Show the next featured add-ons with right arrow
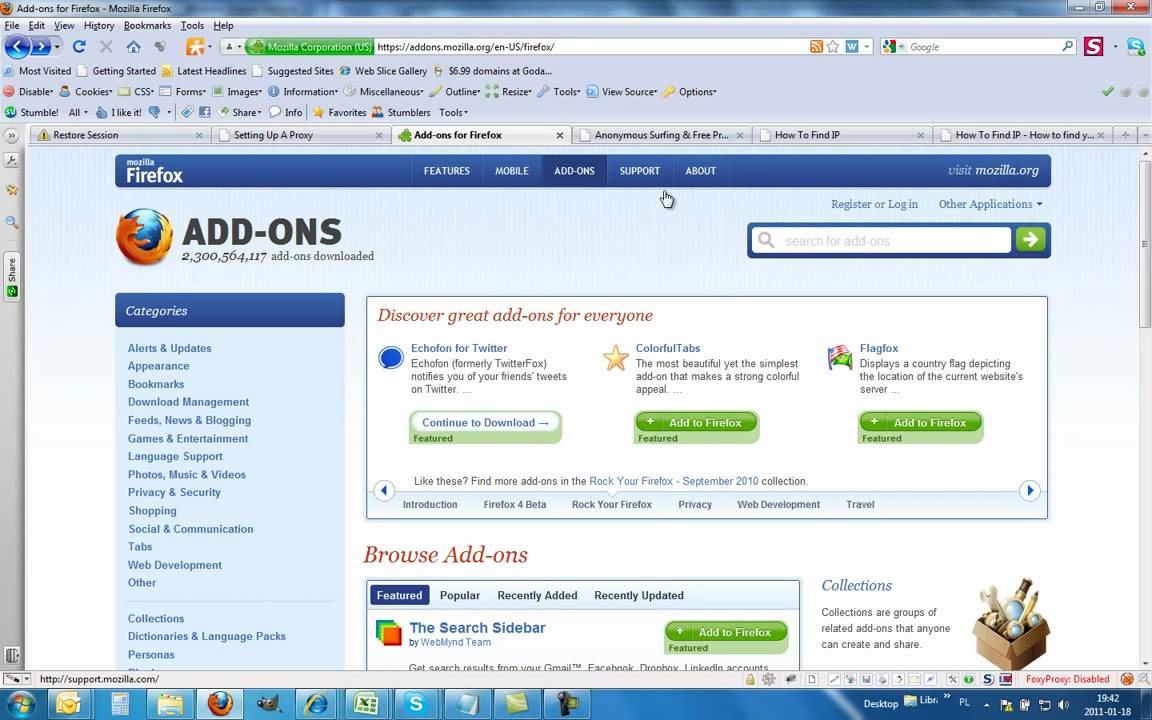This screenshot has width=1152, height=720. click(x=1029, y=490)
